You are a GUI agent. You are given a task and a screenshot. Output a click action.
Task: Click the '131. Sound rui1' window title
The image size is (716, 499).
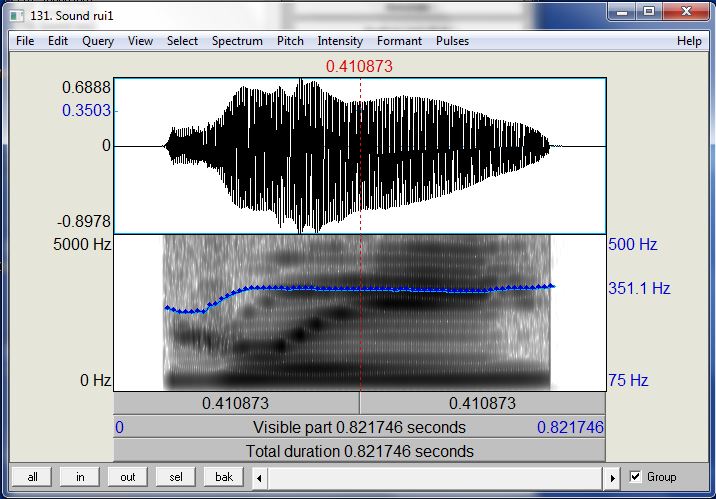(72, 16)
